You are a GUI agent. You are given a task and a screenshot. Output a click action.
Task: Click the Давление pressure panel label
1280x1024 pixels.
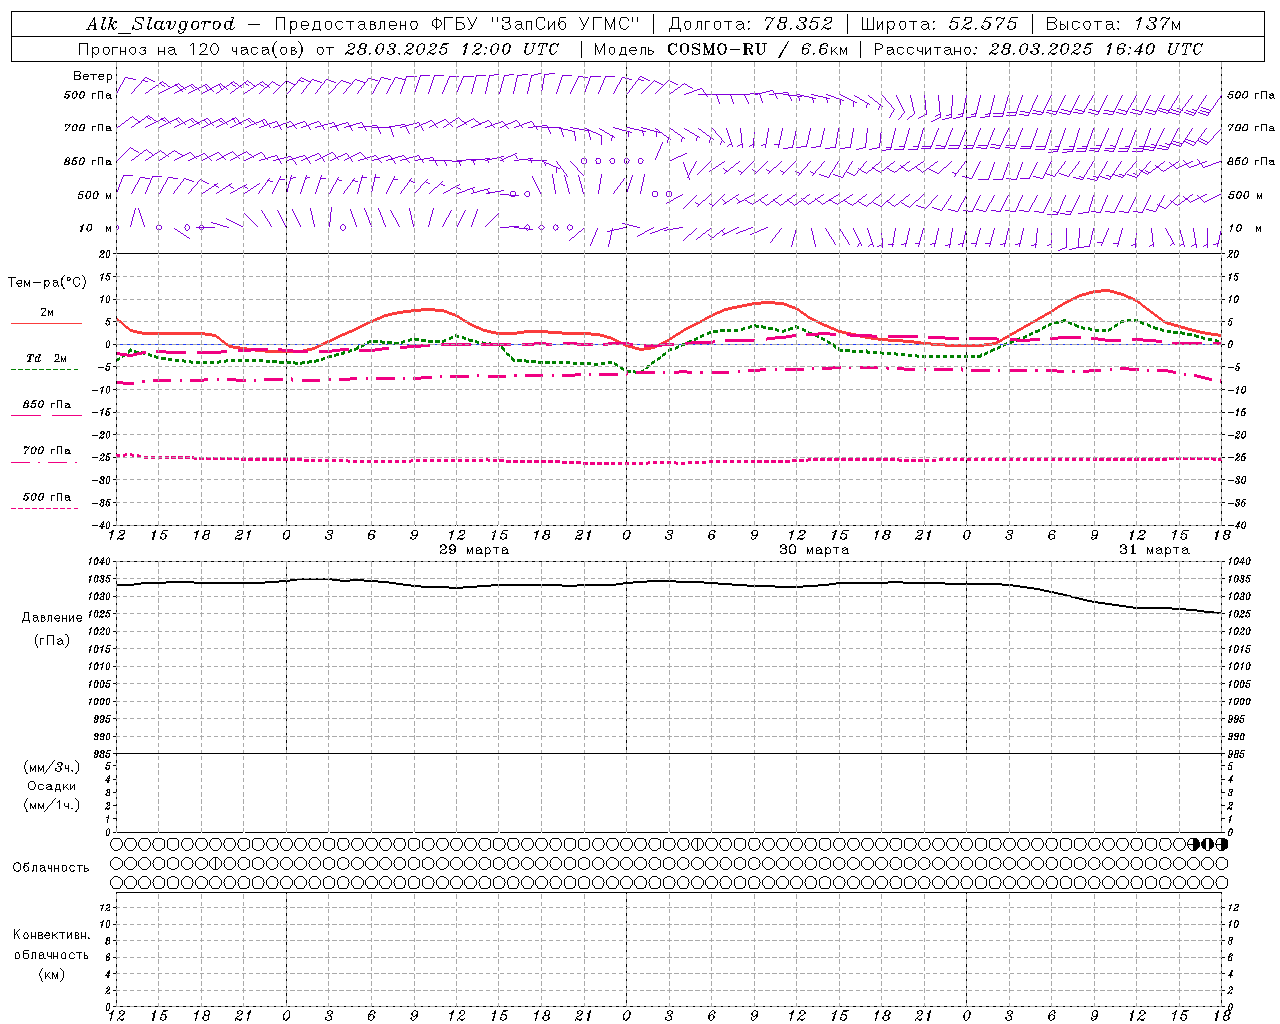click(x=52, y=618)
